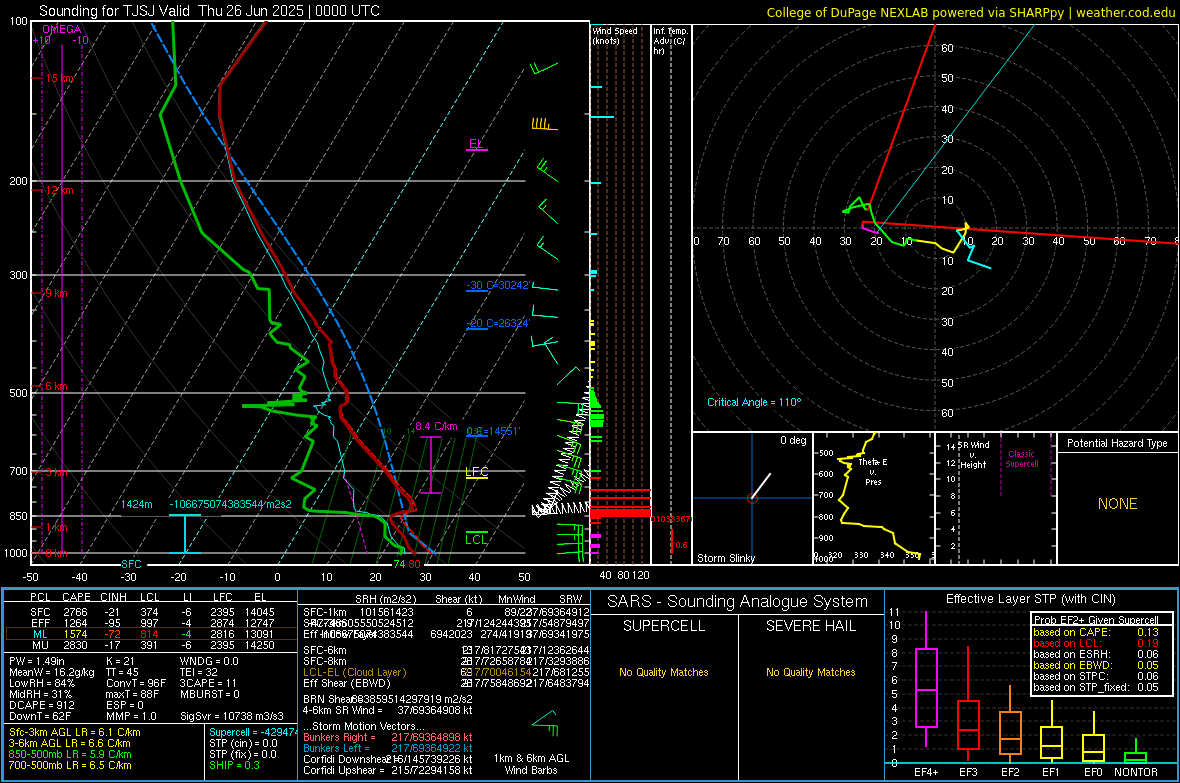This screenshot has height=783, width=1180.
Task: Click the SigSvr = 10738 m3/s3 value
Action: tap(232, 716)
